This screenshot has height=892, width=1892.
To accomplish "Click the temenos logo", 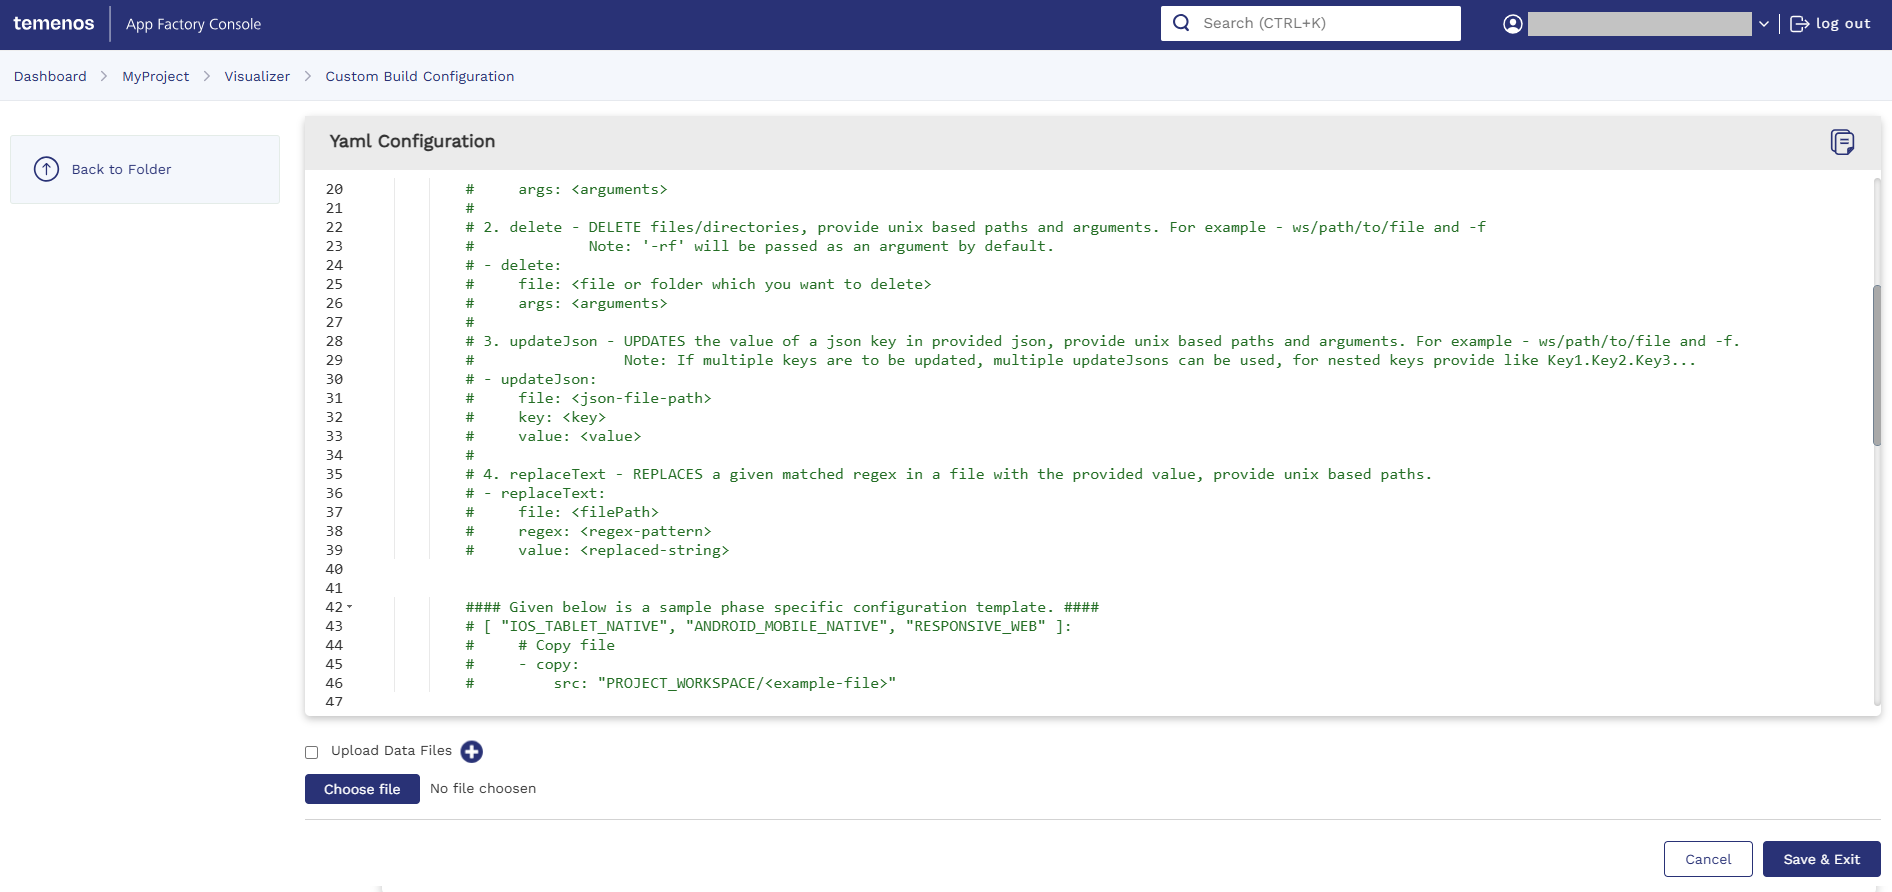I will (54, 24).
